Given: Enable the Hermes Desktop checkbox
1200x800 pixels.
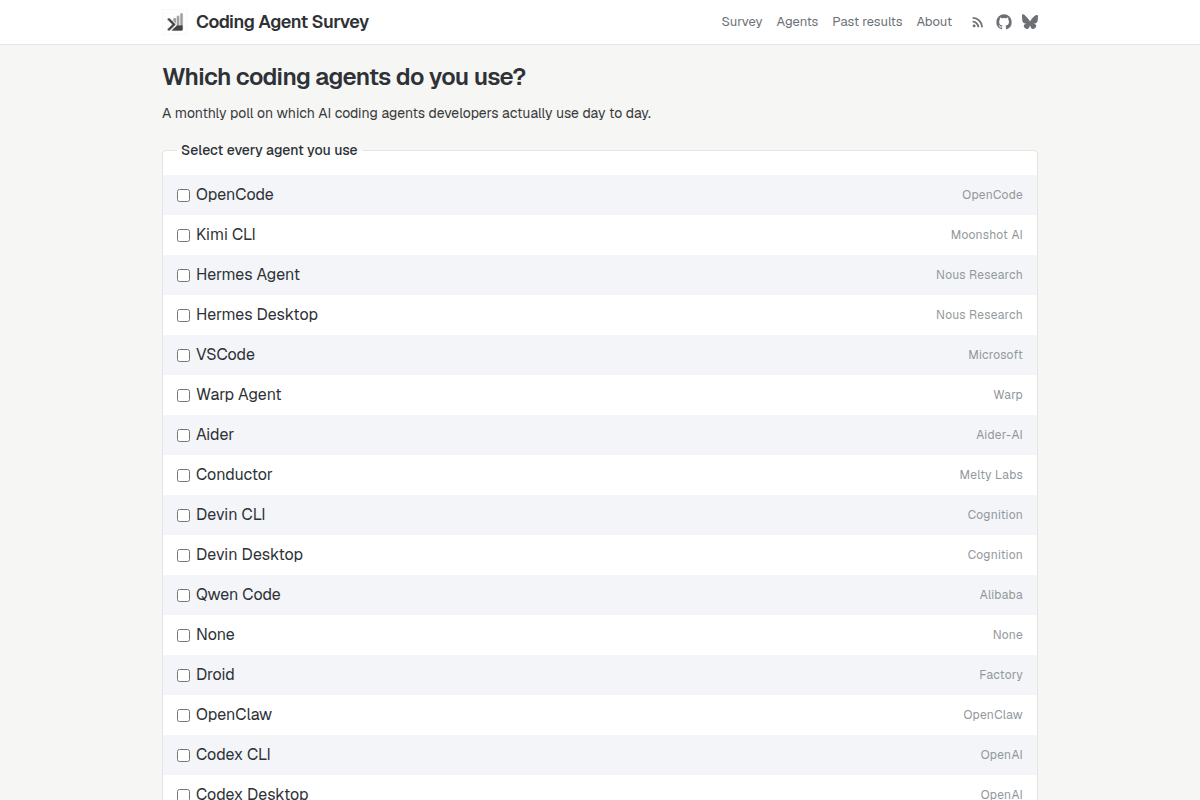Looking at the screenshot, I should [184, 315].
